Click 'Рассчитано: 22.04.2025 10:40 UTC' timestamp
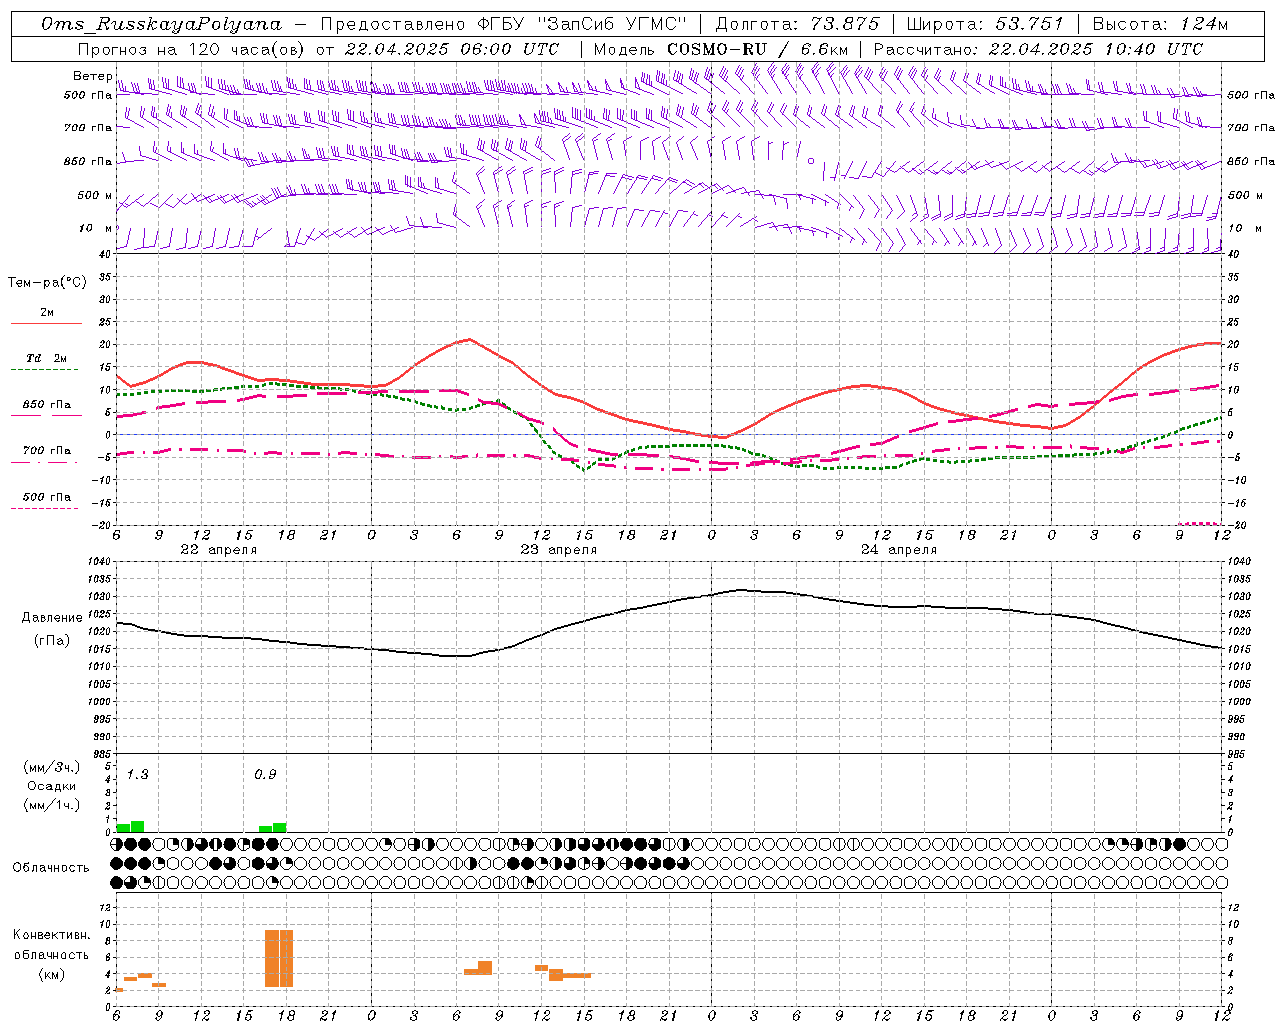The image size is (1280, 1024). [x=1038, y=49]
